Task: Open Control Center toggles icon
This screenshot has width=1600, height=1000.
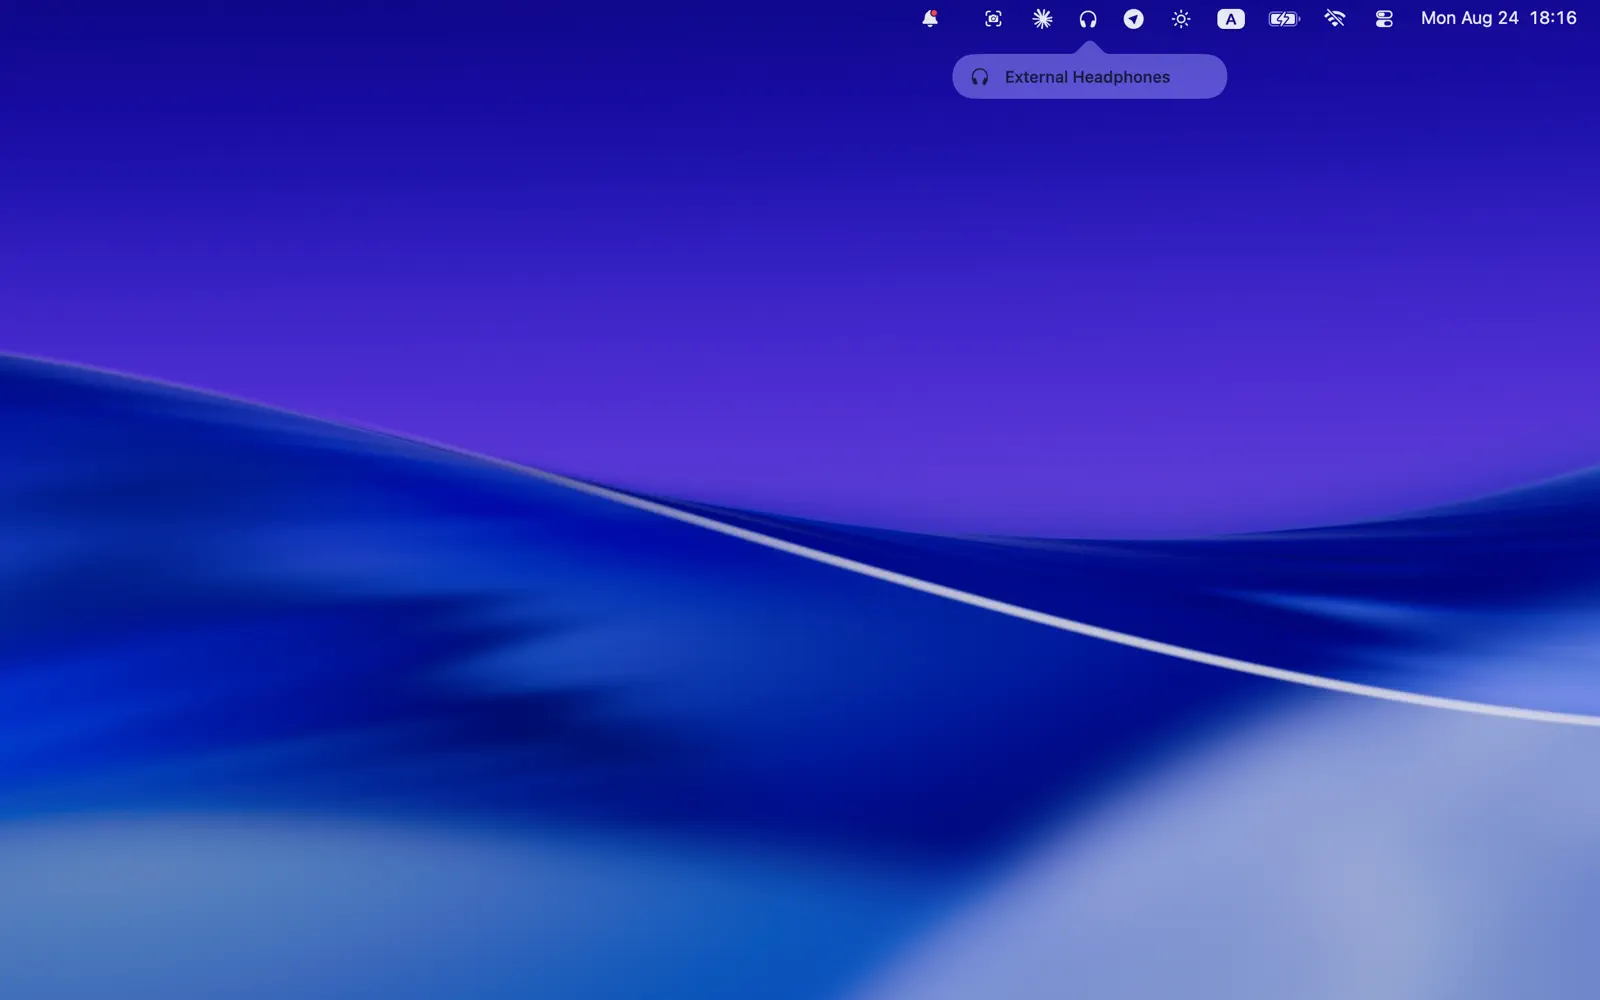Action: tap(1384, 19)
